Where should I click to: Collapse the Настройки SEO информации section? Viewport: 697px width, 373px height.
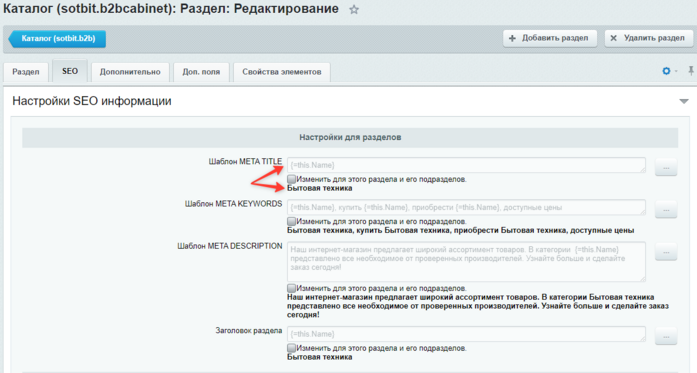[x=684, y=101]
